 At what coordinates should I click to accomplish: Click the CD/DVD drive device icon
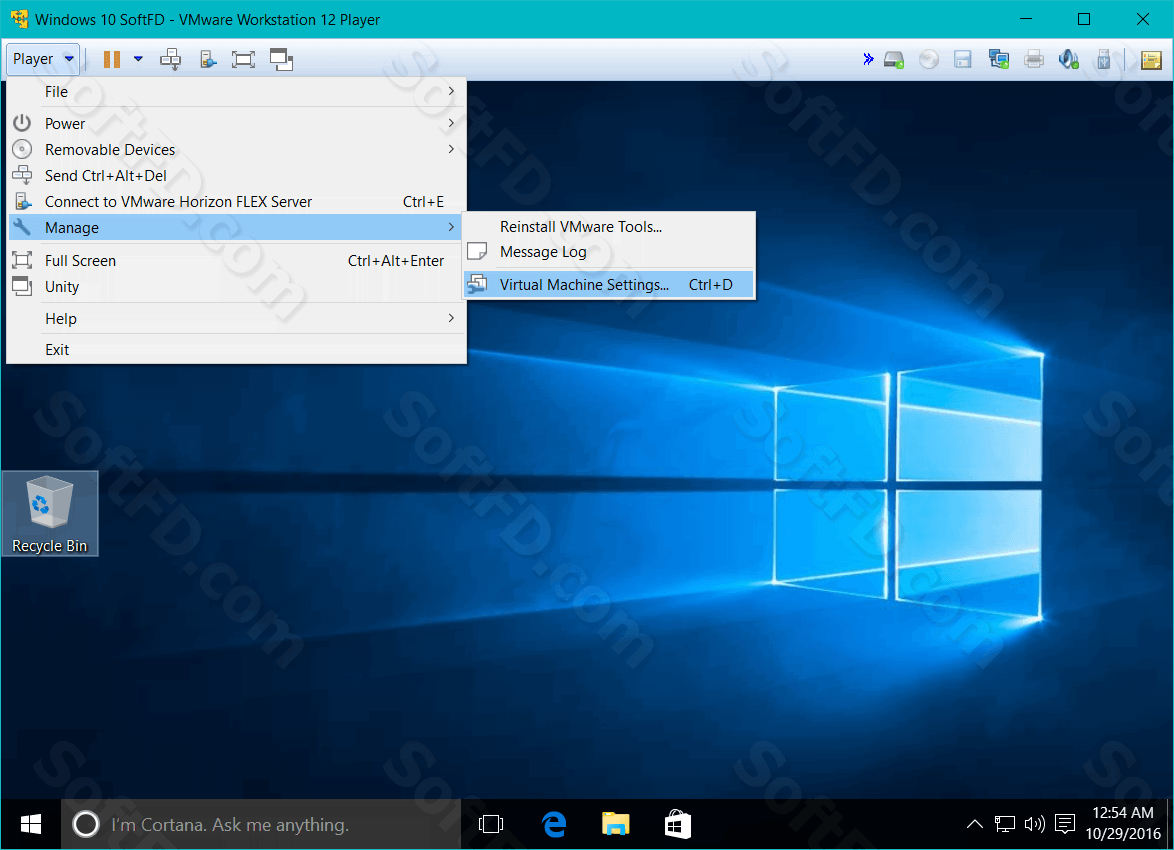point(928,60)
